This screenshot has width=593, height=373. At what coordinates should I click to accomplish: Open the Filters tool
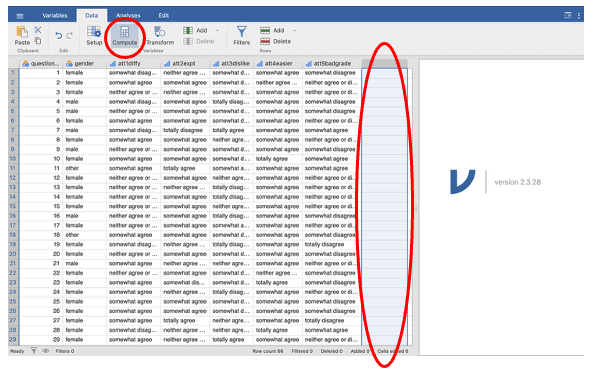point(241,36)
